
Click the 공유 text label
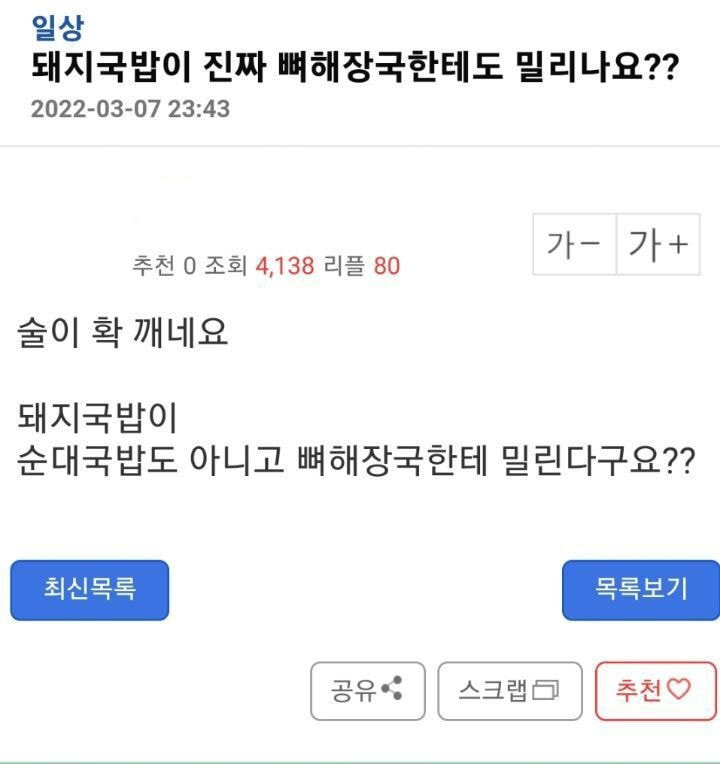coord(355,691)
